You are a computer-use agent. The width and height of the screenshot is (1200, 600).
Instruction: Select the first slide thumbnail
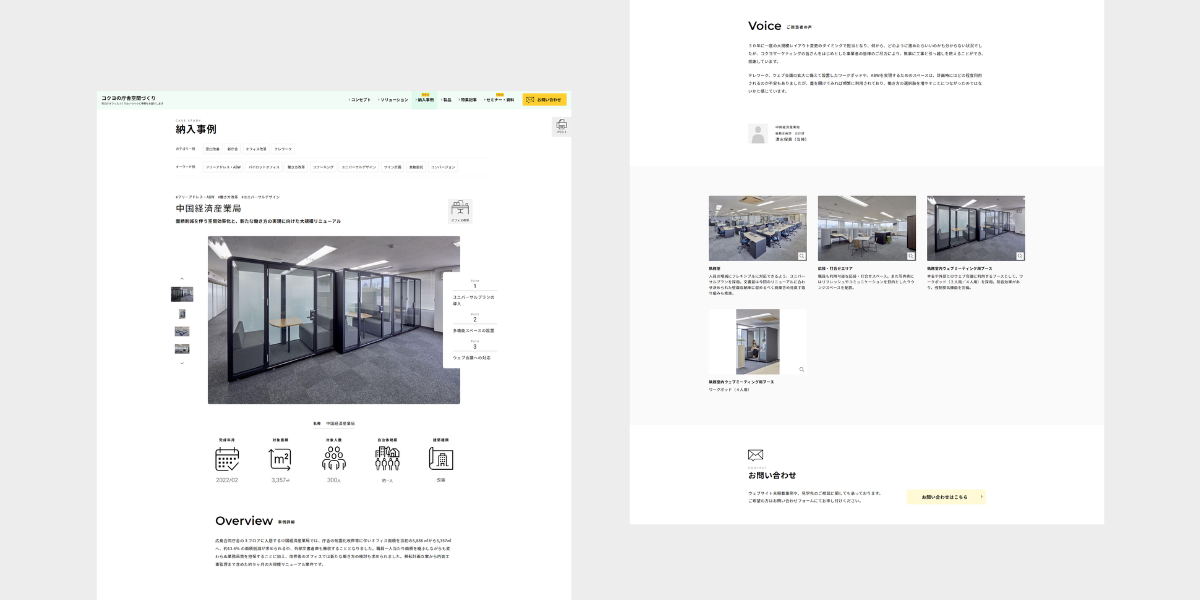pyautogui.click(x=182, y=294)
